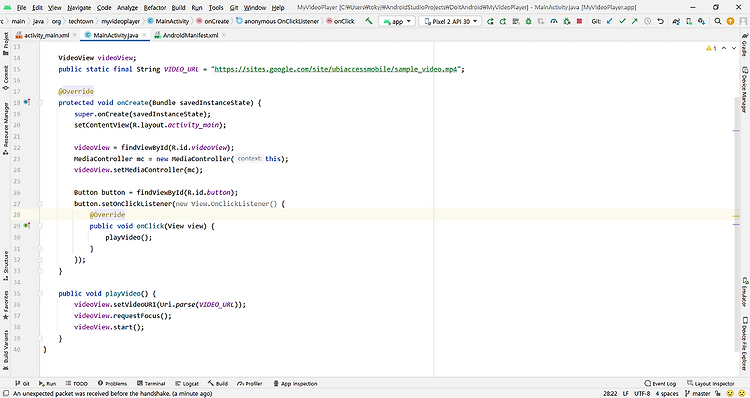
Task: Collapse the onCreate method fold marker
Action: point(40,102)
